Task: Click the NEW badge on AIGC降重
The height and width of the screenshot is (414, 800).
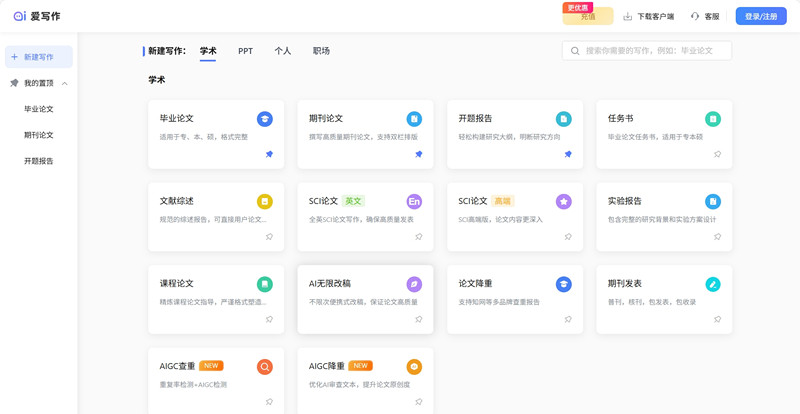Action: click(361, 366)
